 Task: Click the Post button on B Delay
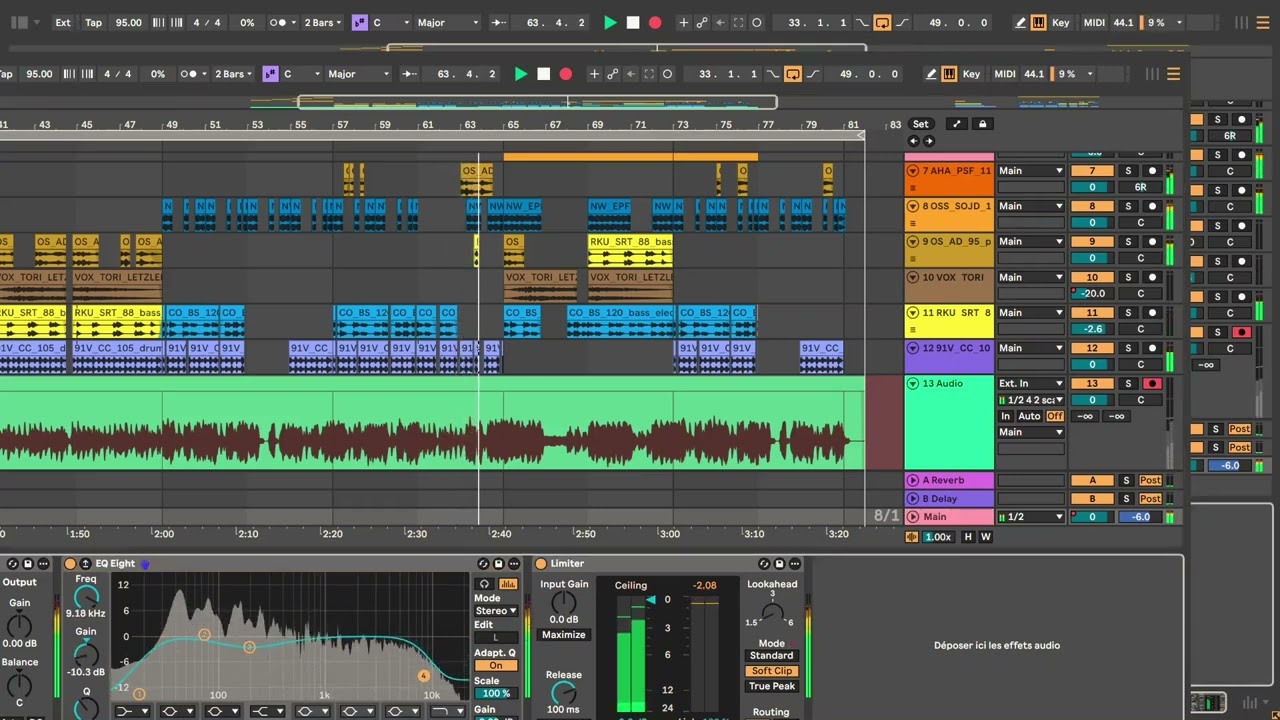point(1150,499)
